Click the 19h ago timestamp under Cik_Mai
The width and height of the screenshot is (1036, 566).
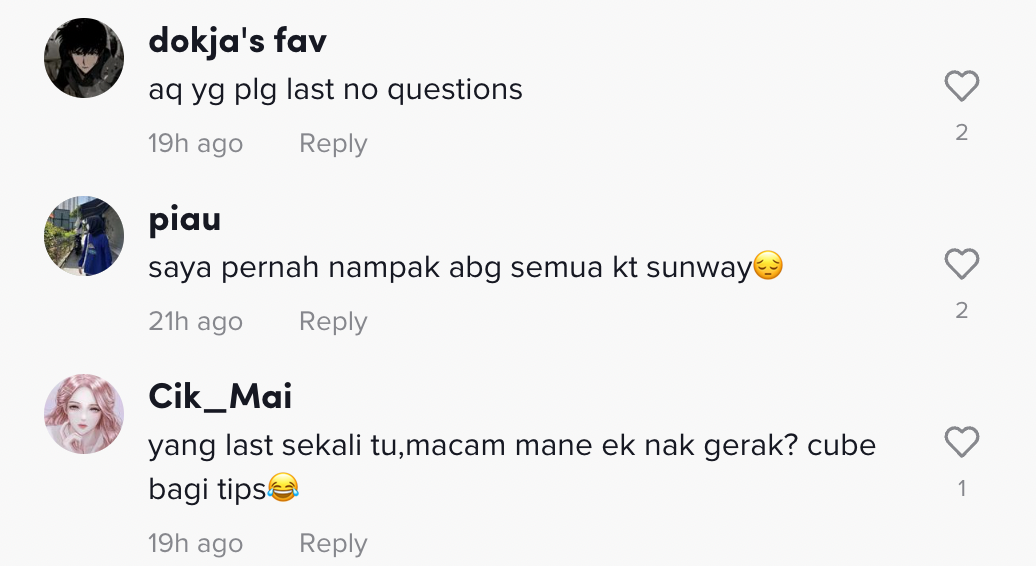click(x=195, y=544)
